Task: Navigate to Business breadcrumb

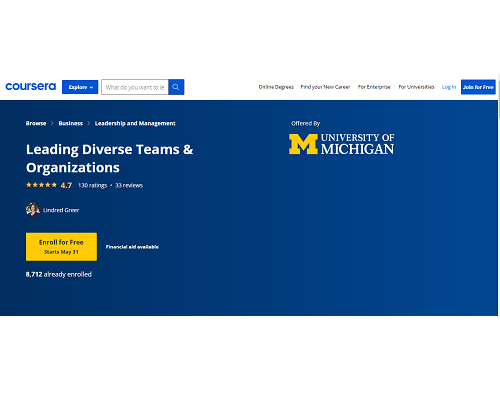Action: 71,123
